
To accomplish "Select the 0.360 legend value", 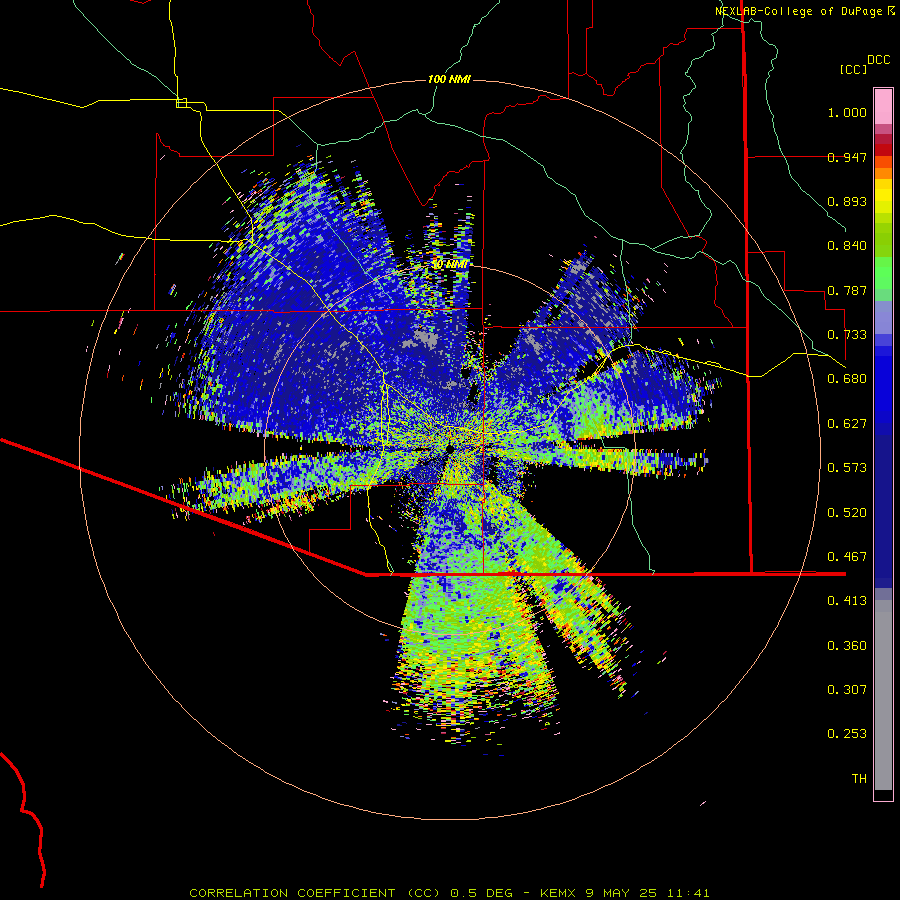I will tap(847, 646).
